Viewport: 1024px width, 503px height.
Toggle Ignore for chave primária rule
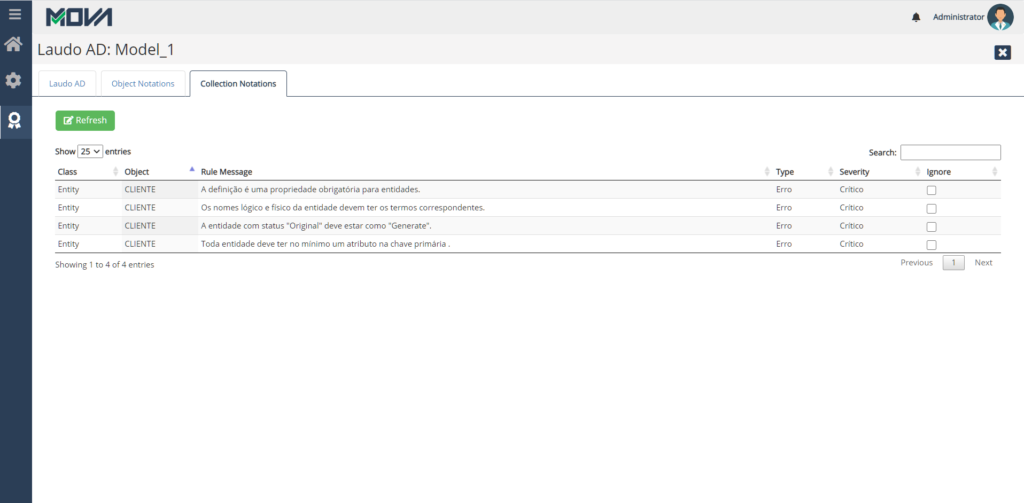931,244
